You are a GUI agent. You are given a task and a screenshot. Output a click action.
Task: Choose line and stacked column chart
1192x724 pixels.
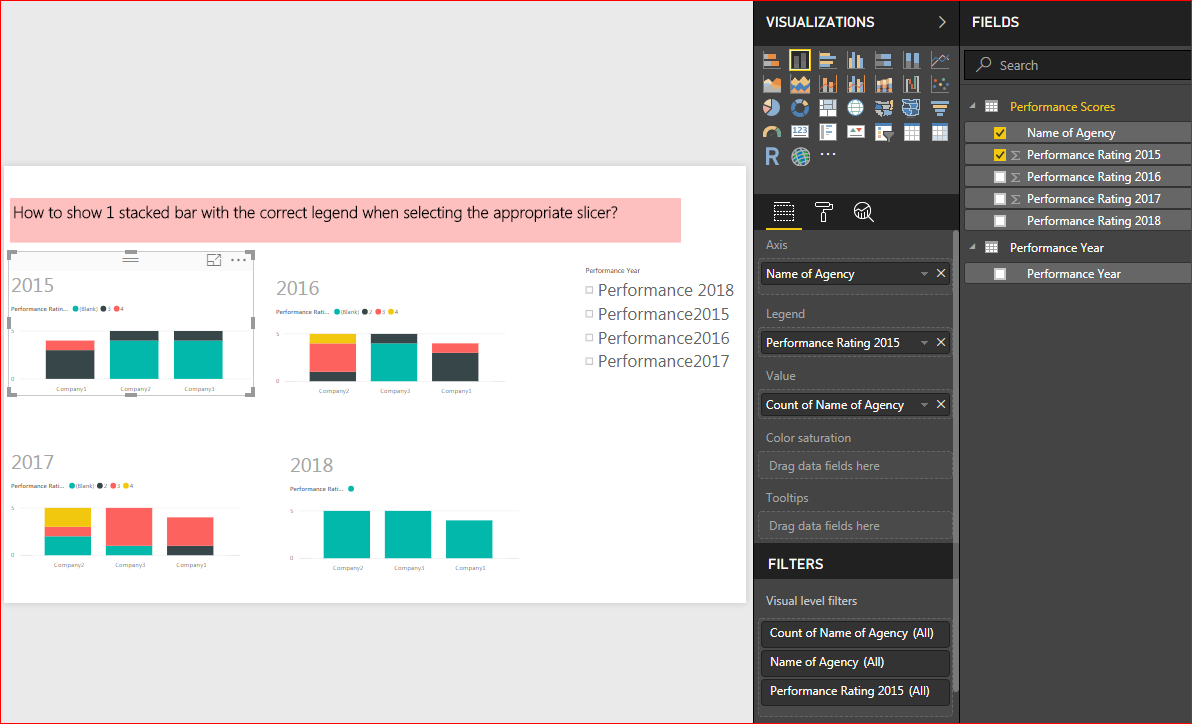pos(828,84)
